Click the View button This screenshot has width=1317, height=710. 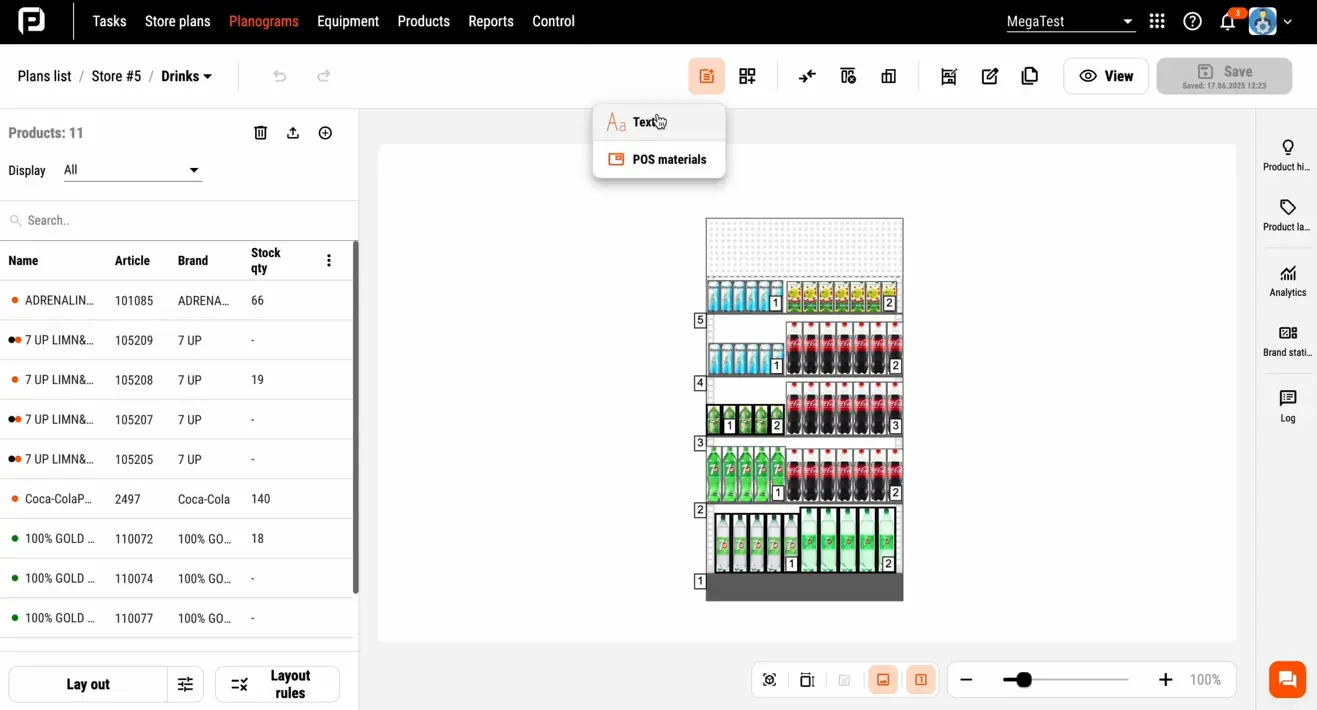1106,75
